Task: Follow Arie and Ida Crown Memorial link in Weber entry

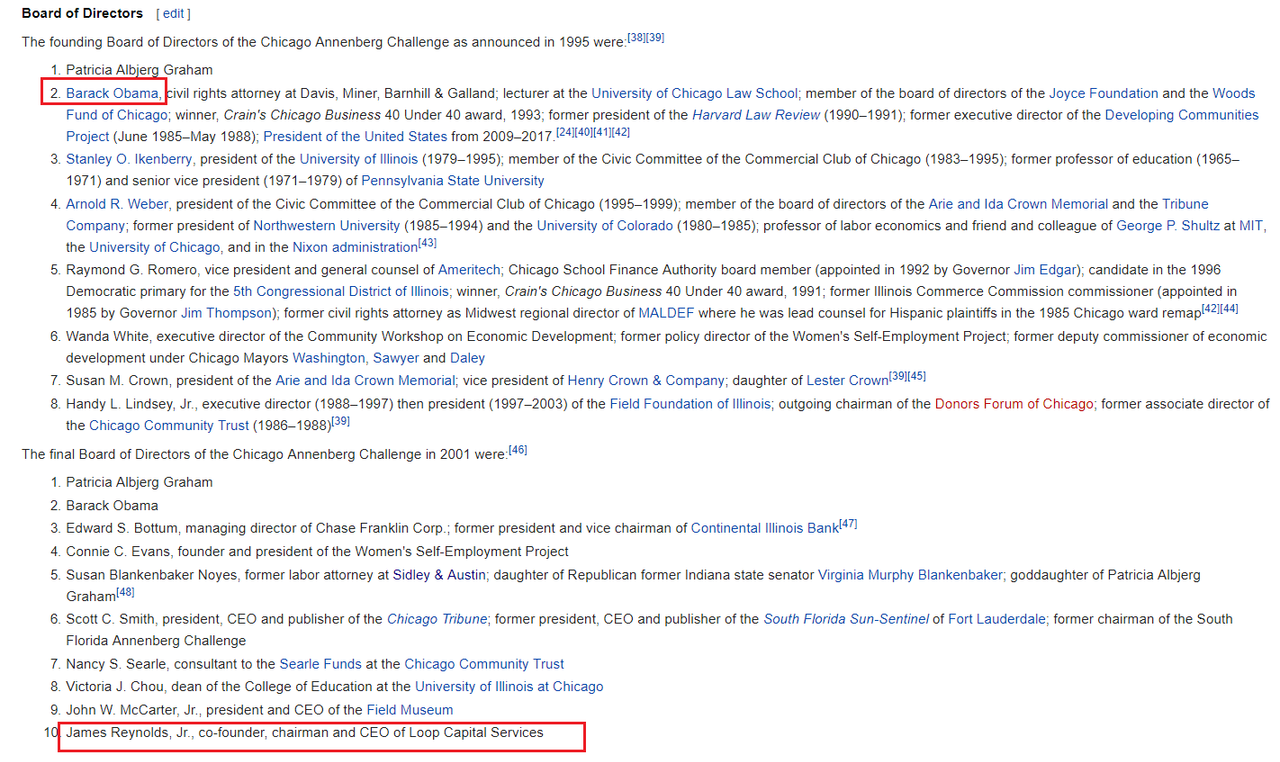Action: pos(1018,204)
